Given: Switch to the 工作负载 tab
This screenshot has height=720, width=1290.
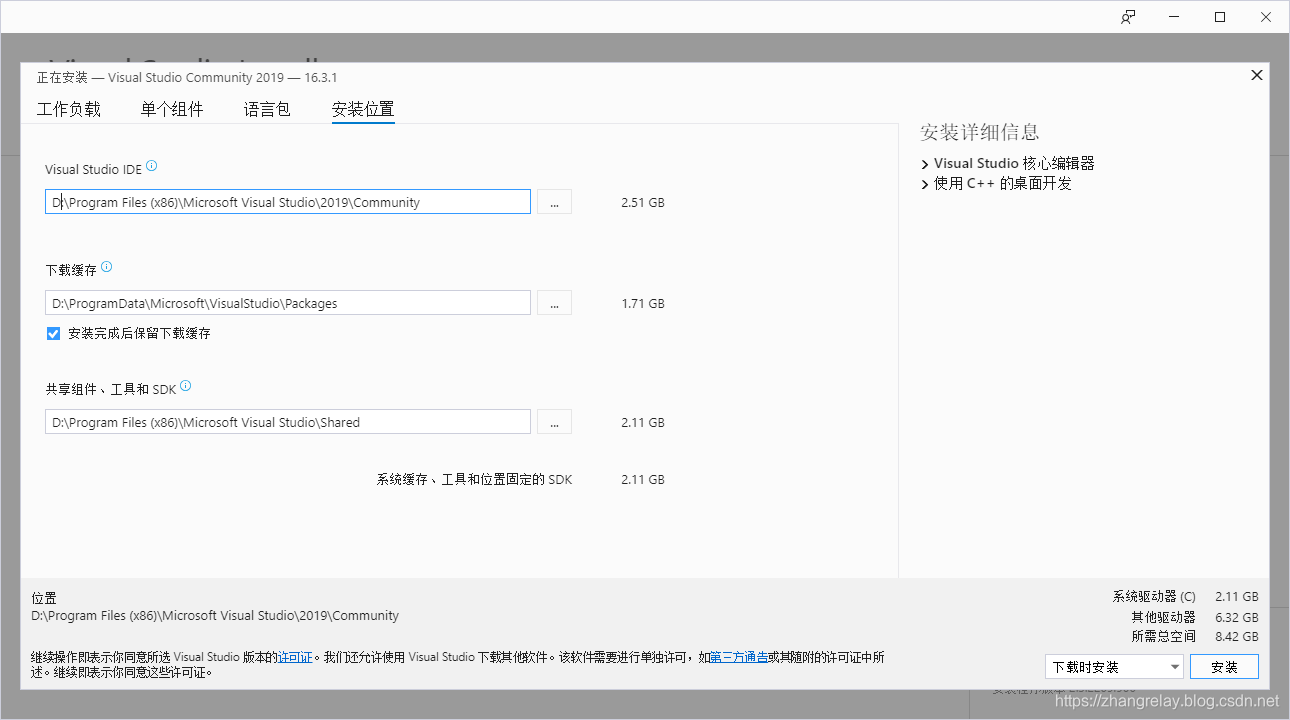Looking at the screenshot, I should [69, 109].
